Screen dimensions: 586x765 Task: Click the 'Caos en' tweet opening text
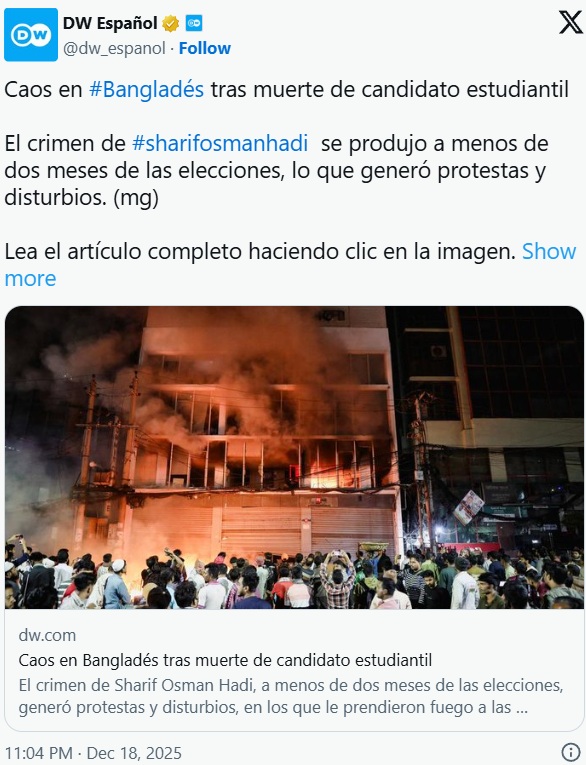(x=43, y=90)
